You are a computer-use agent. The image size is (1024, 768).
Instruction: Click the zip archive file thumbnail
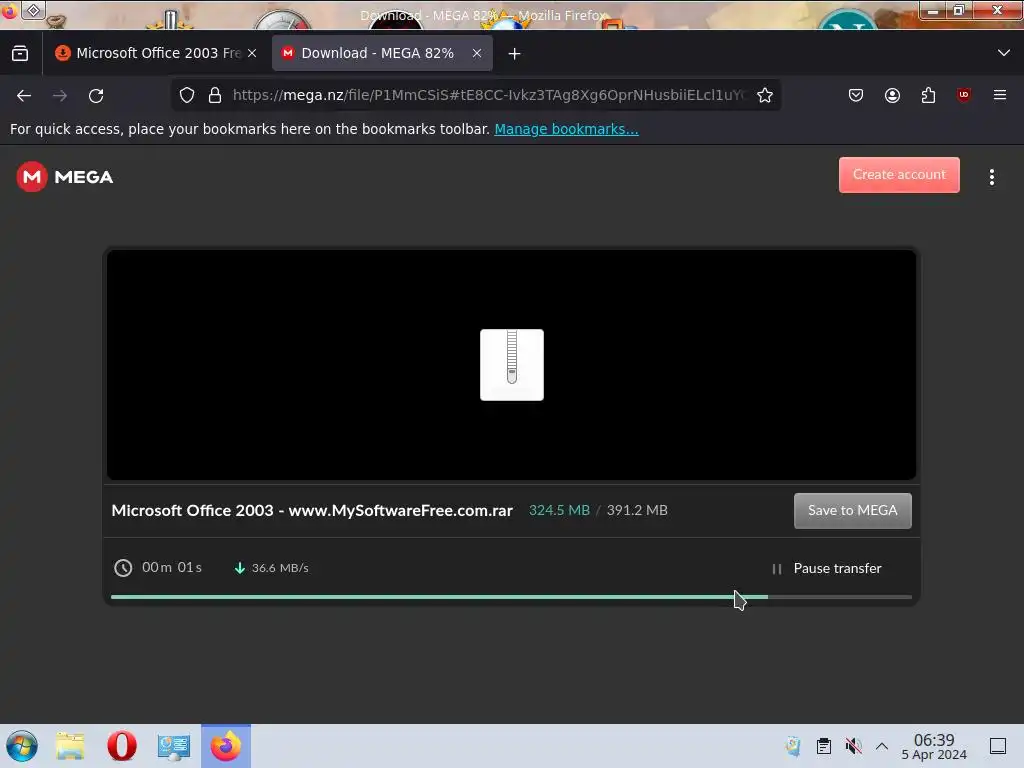[x=511, y=364]
